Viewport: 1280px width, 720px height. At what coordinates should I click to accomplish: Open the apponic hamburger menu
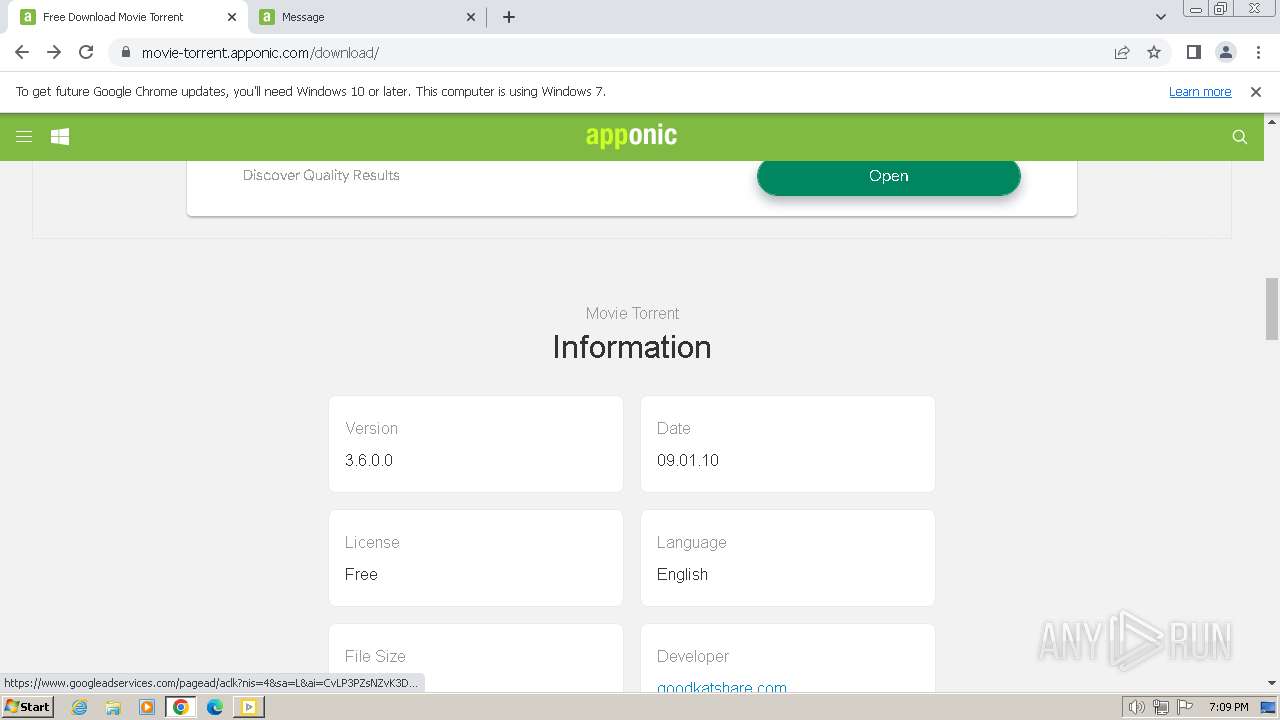coord(24,137)
